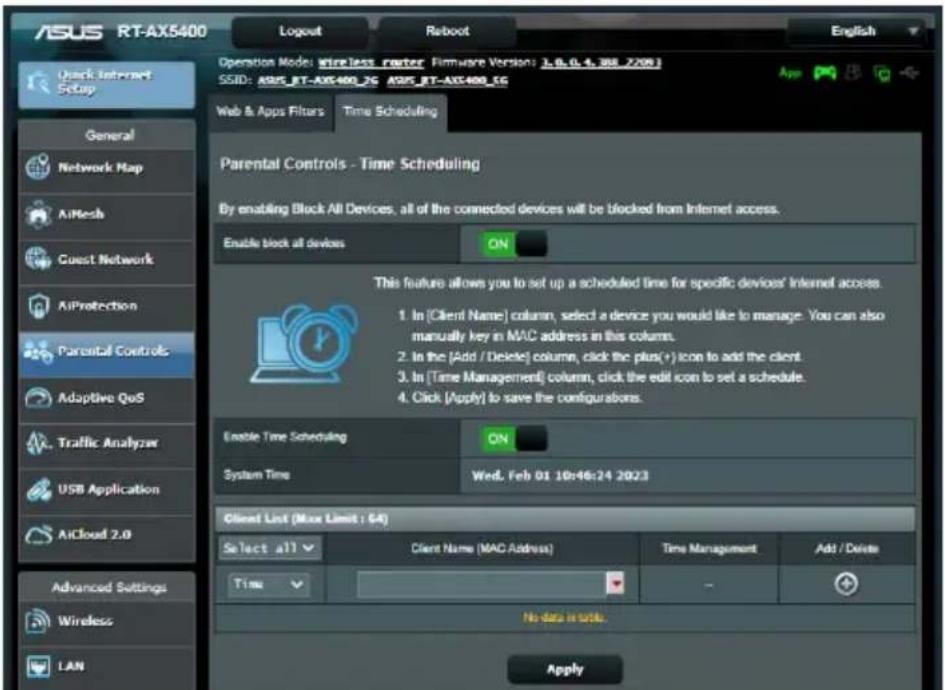
Task: Click the Reboot button
Action: [447, 31]
